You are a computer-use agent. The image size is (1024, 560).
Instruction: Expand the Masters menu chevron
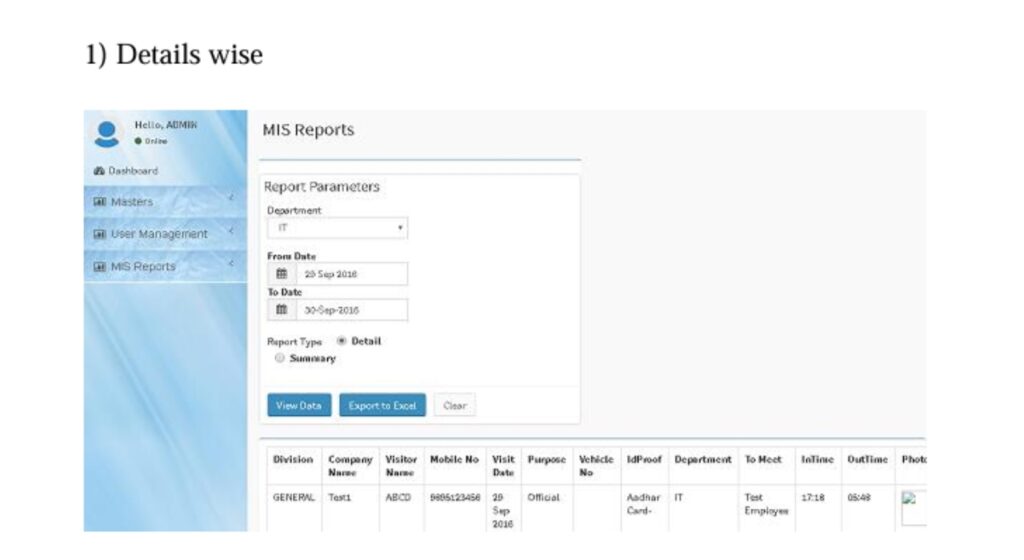[231, 200]
